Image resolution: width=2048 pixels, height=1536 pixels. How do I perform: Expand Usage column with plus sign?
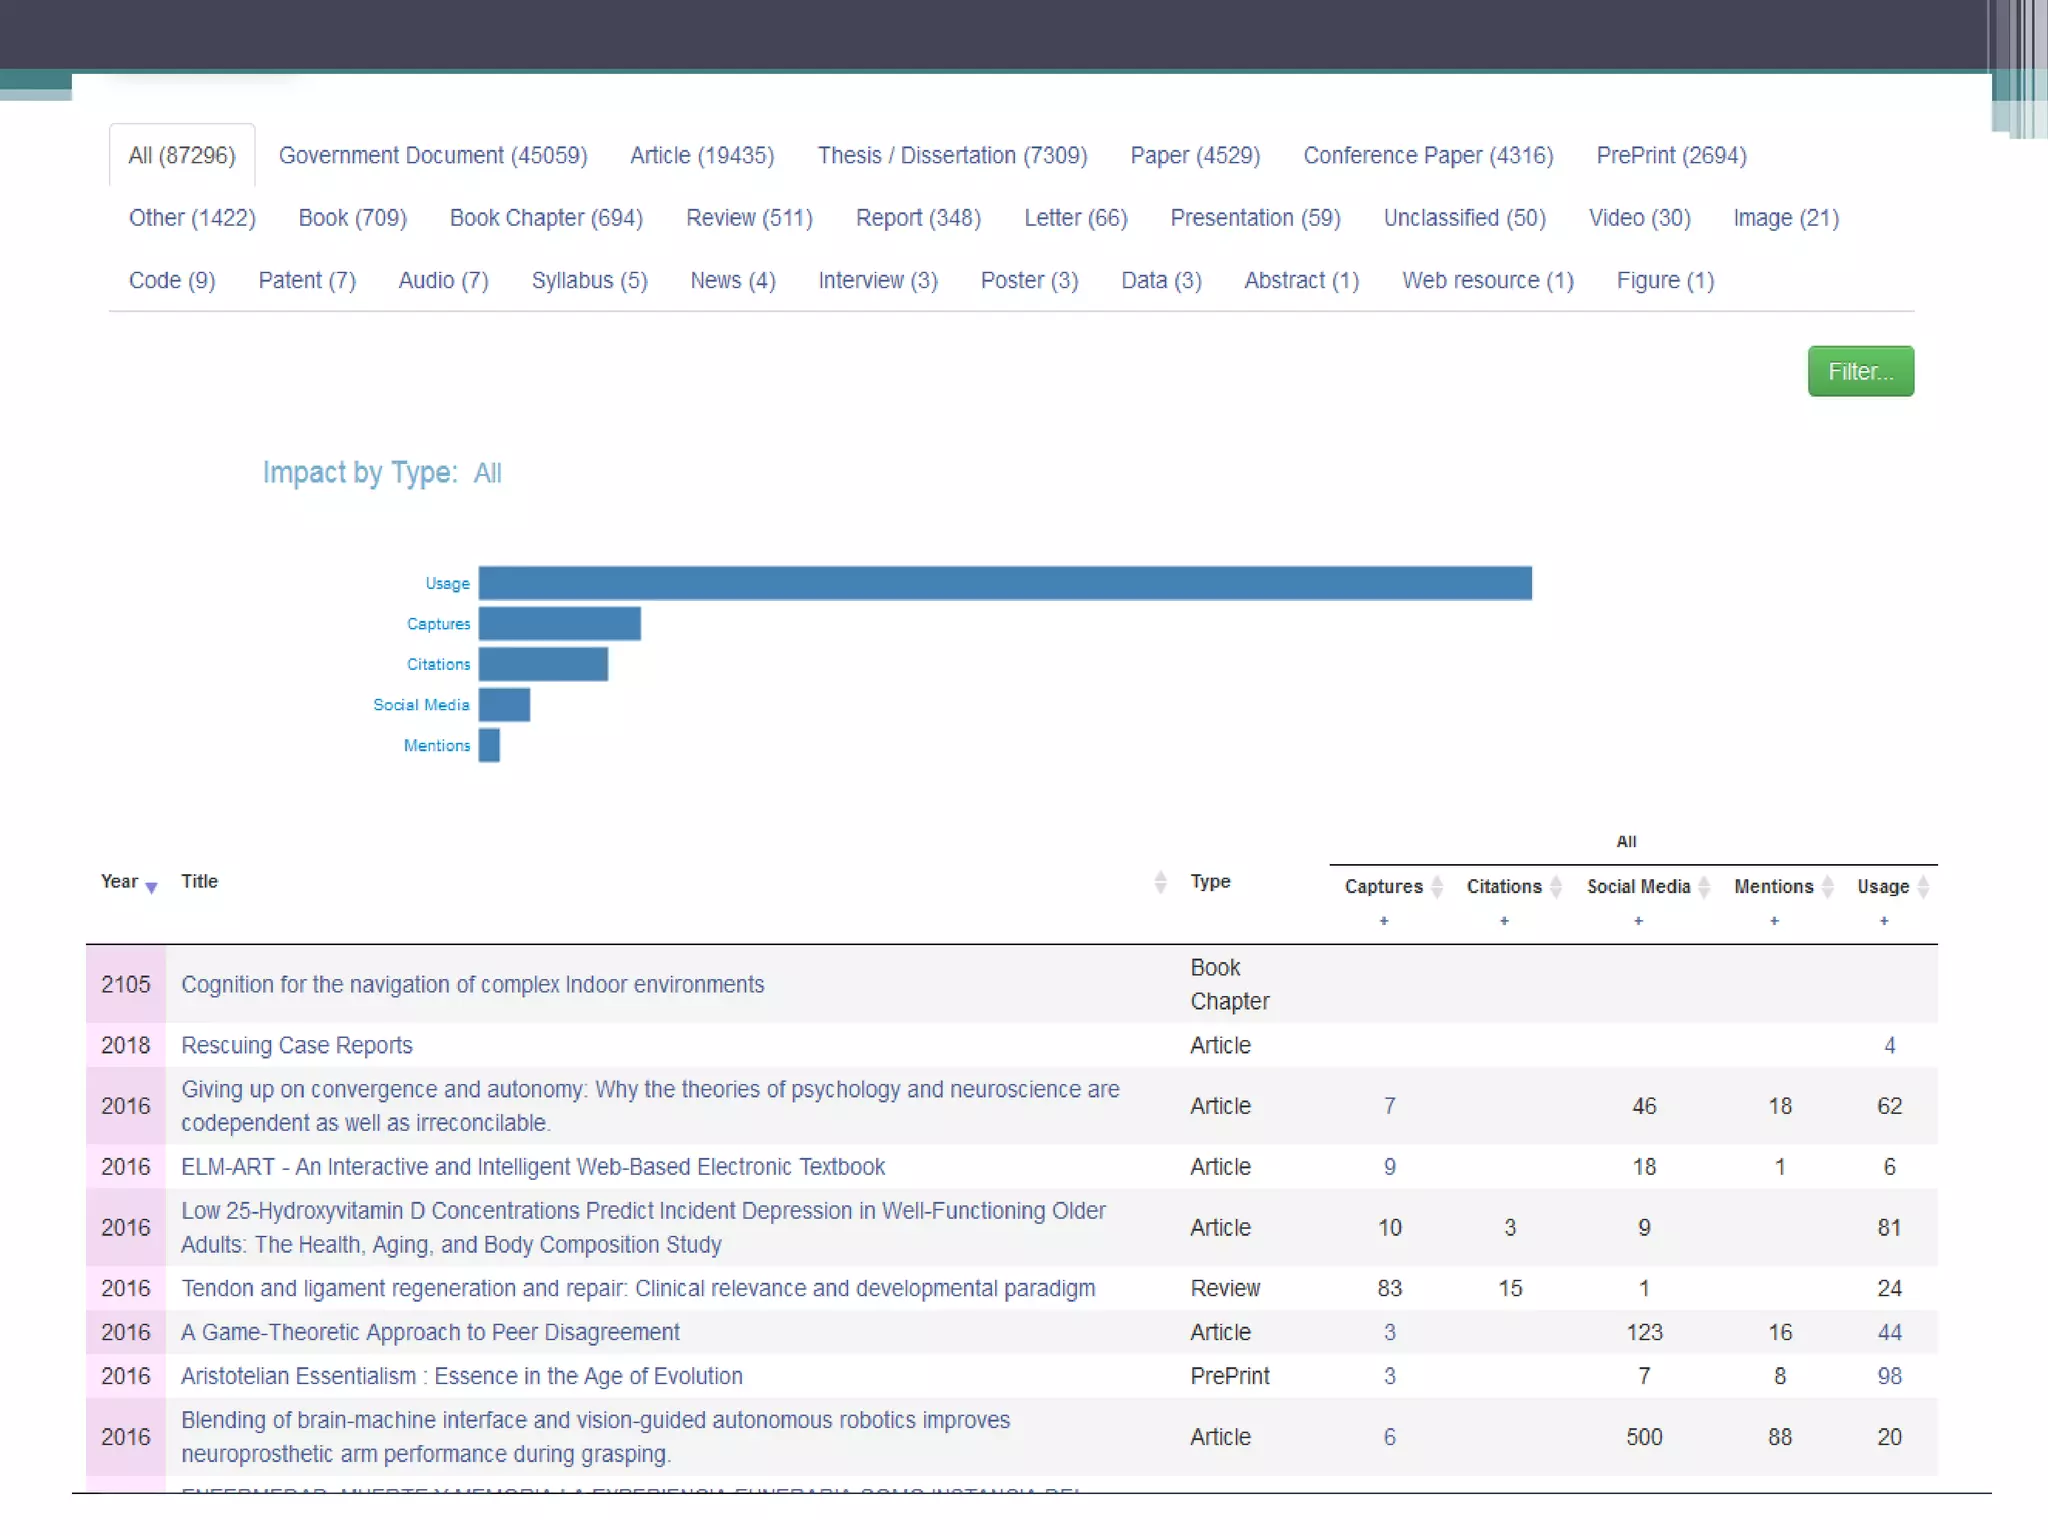pyautogui.click(x=1884, y=920)
